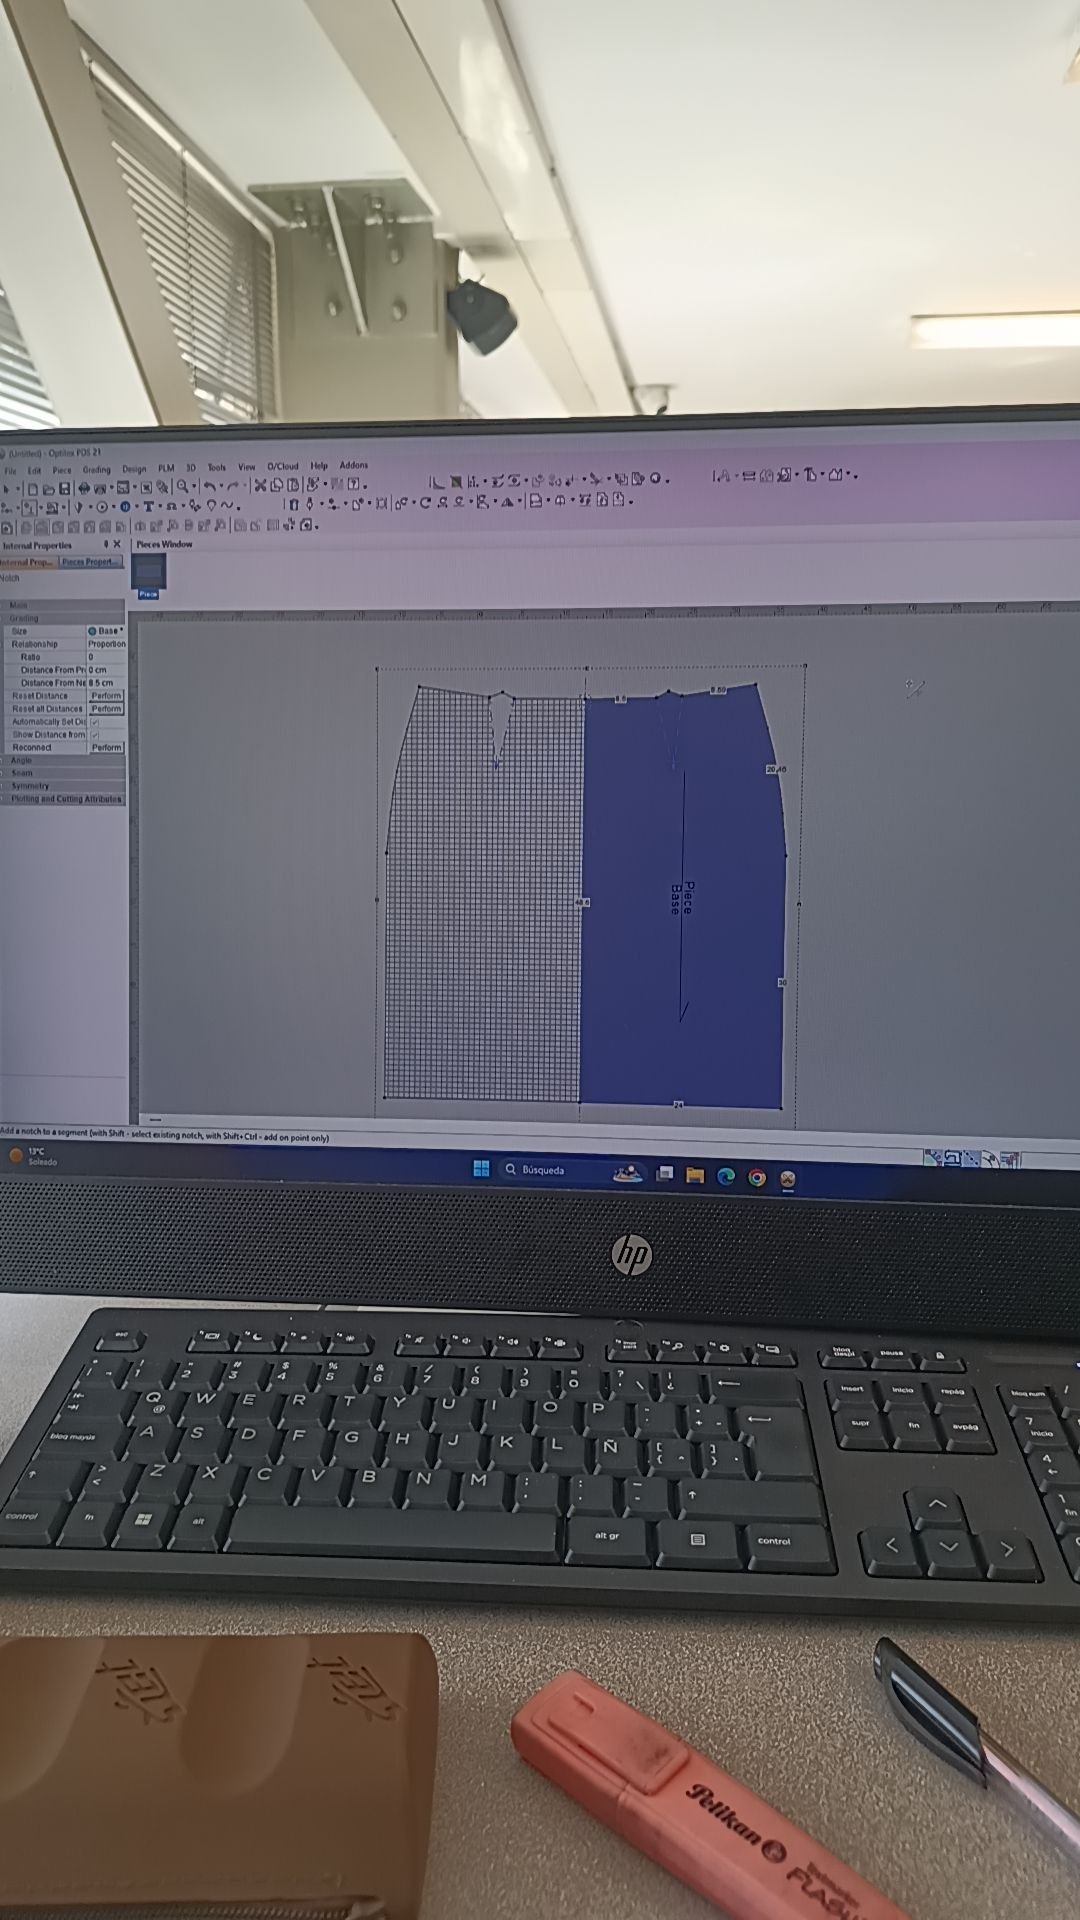This screenshot has height=1920, width=1080.
Task: Click the rotate piece toolbar icon
Action: (425, 503)
